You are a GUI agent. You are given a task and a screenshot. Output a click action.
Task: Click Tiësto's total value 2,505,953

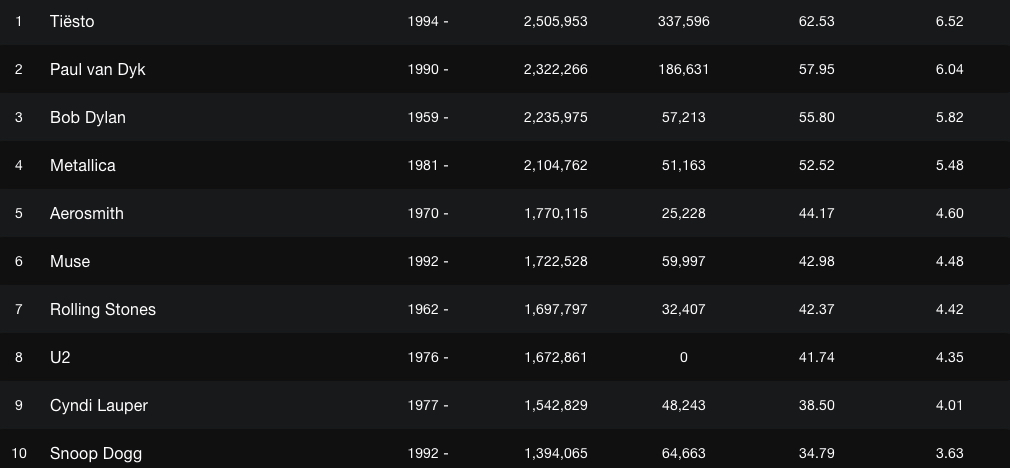pos(555,21)
